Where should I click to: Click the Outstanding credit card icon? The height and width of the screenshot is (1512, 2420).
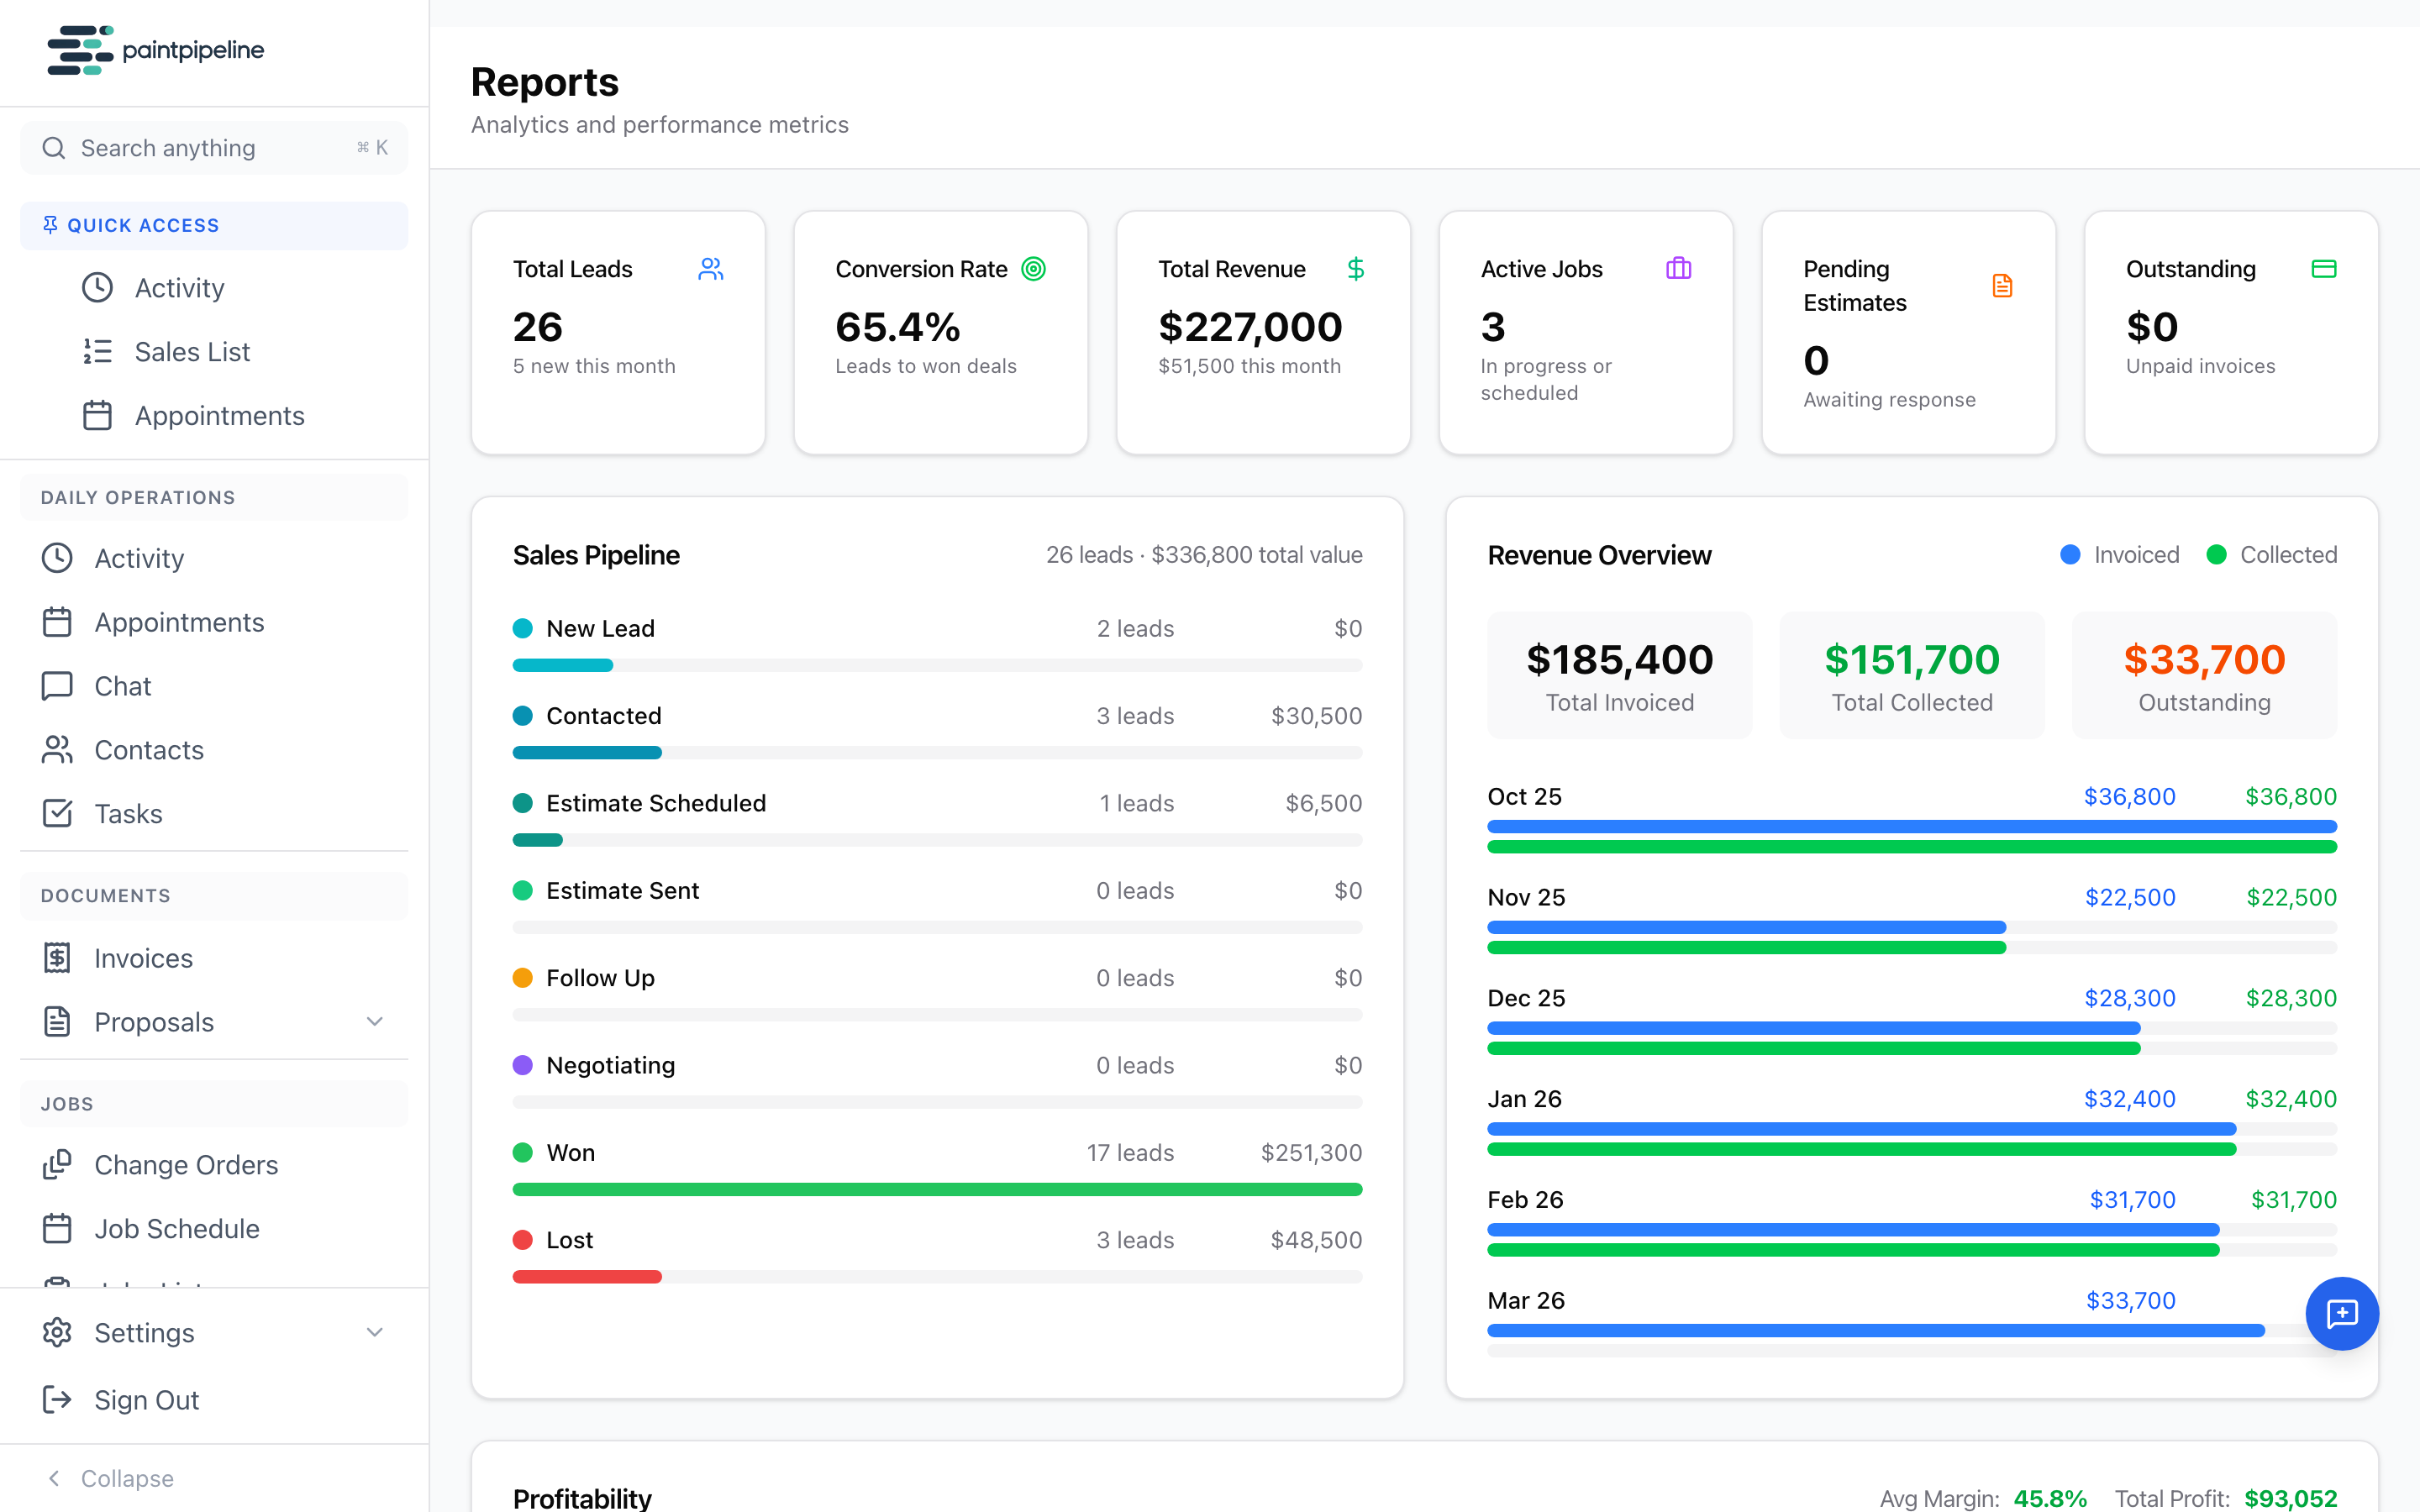[2325, 268]
